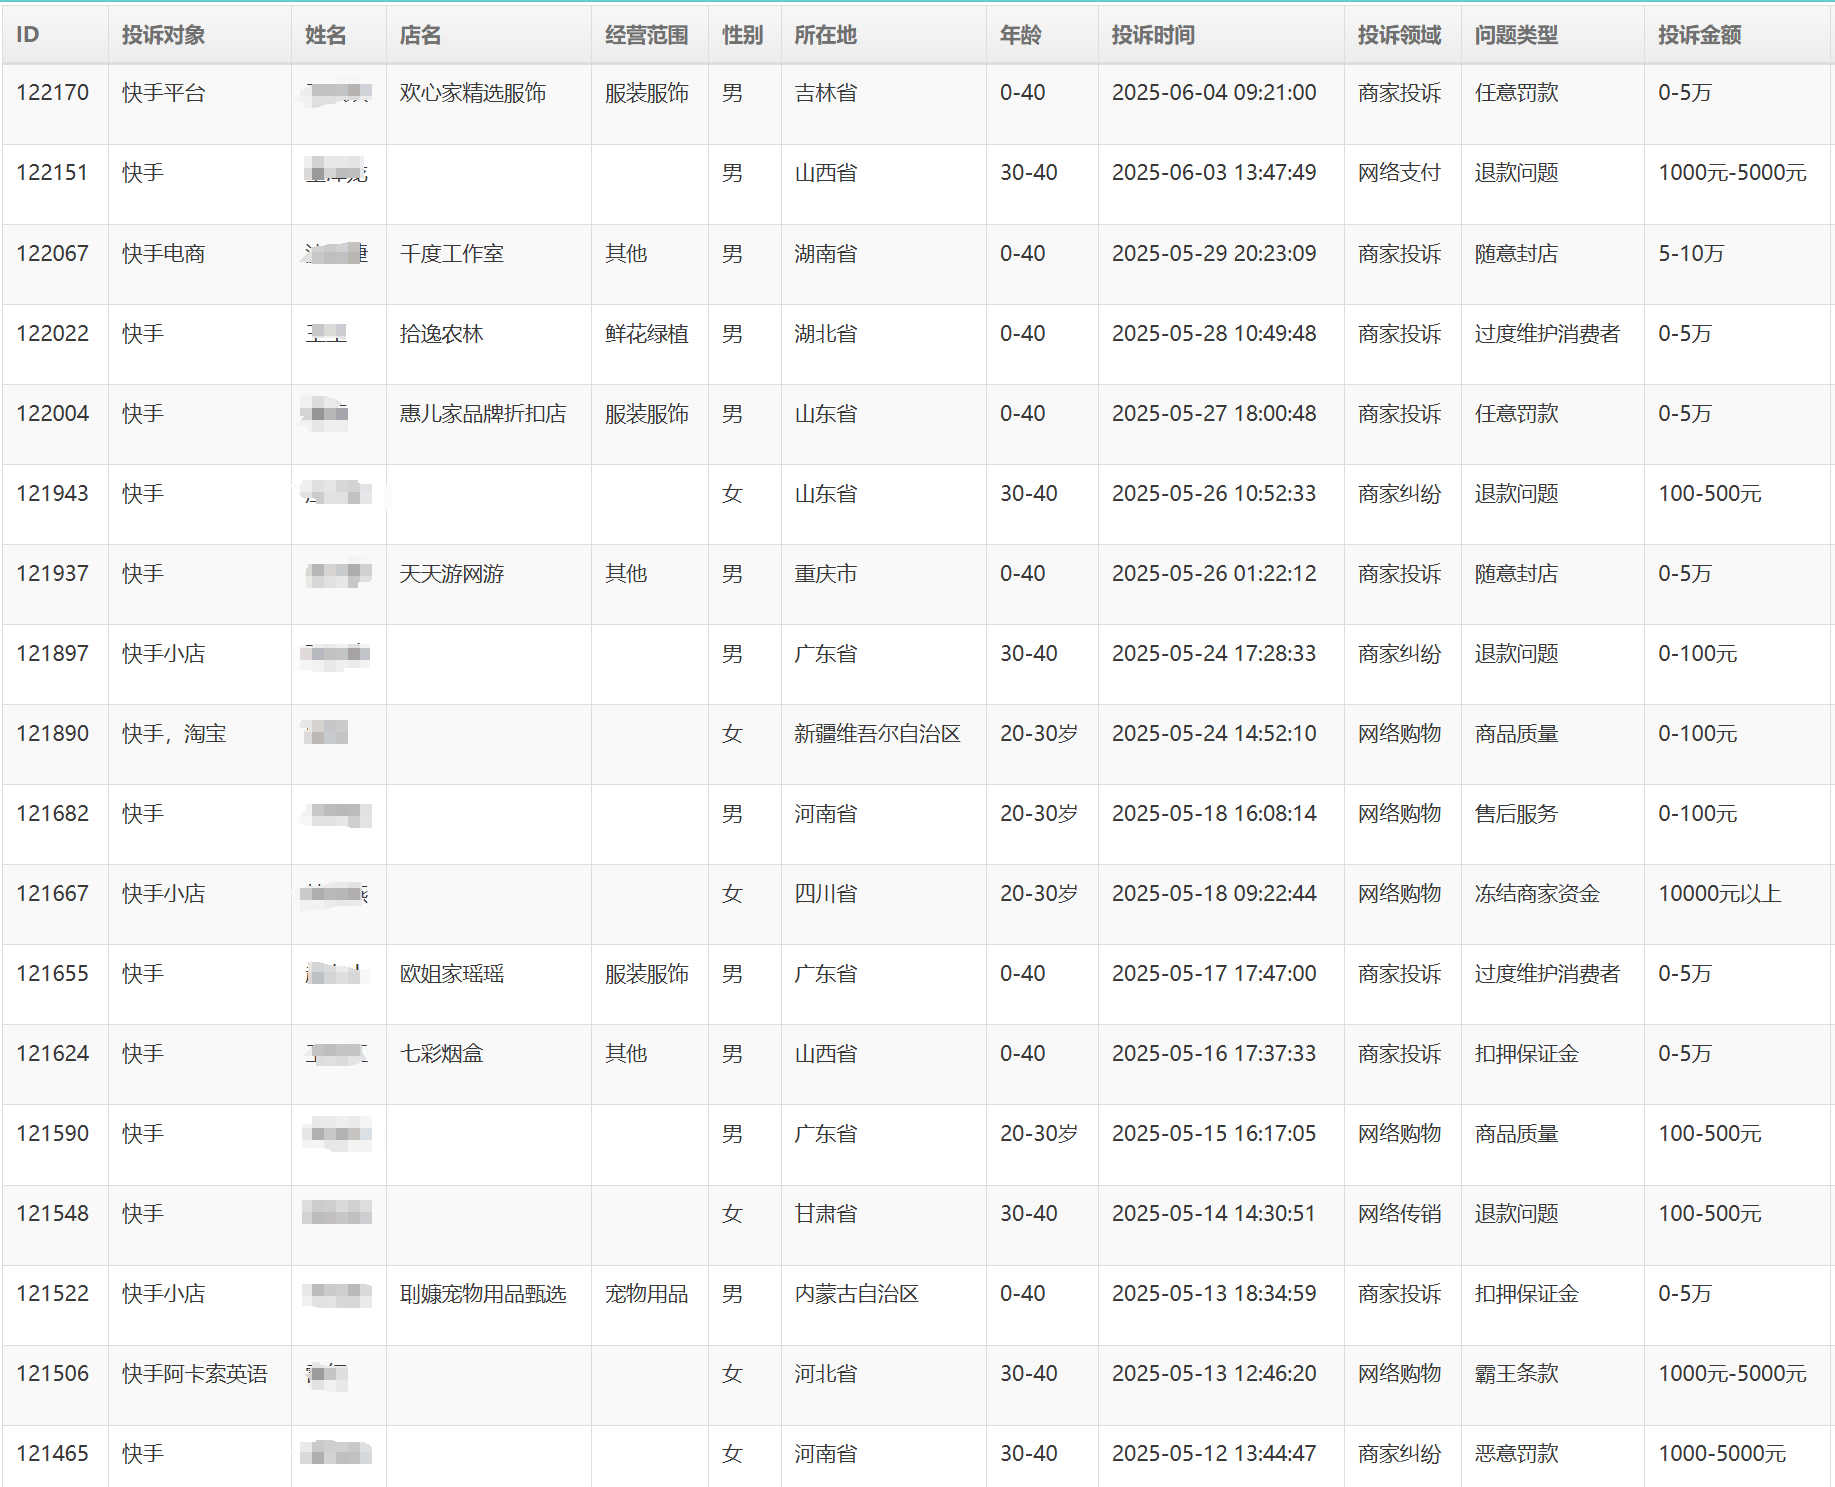Click location 四川省
Image resolution: width=1835 pixels, height=1487 pixels.
pos(825,894)
